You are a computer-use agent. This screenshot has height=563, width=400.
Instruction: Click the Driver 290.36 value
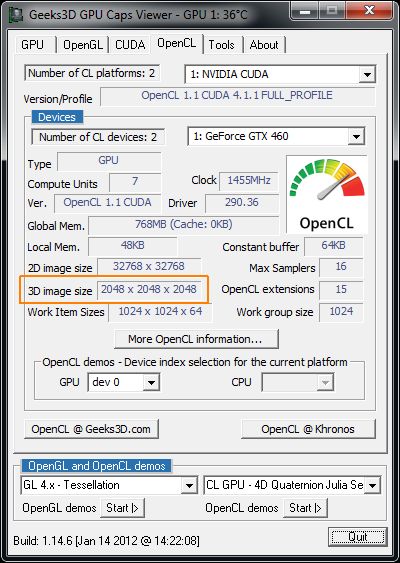click(242, 203)
